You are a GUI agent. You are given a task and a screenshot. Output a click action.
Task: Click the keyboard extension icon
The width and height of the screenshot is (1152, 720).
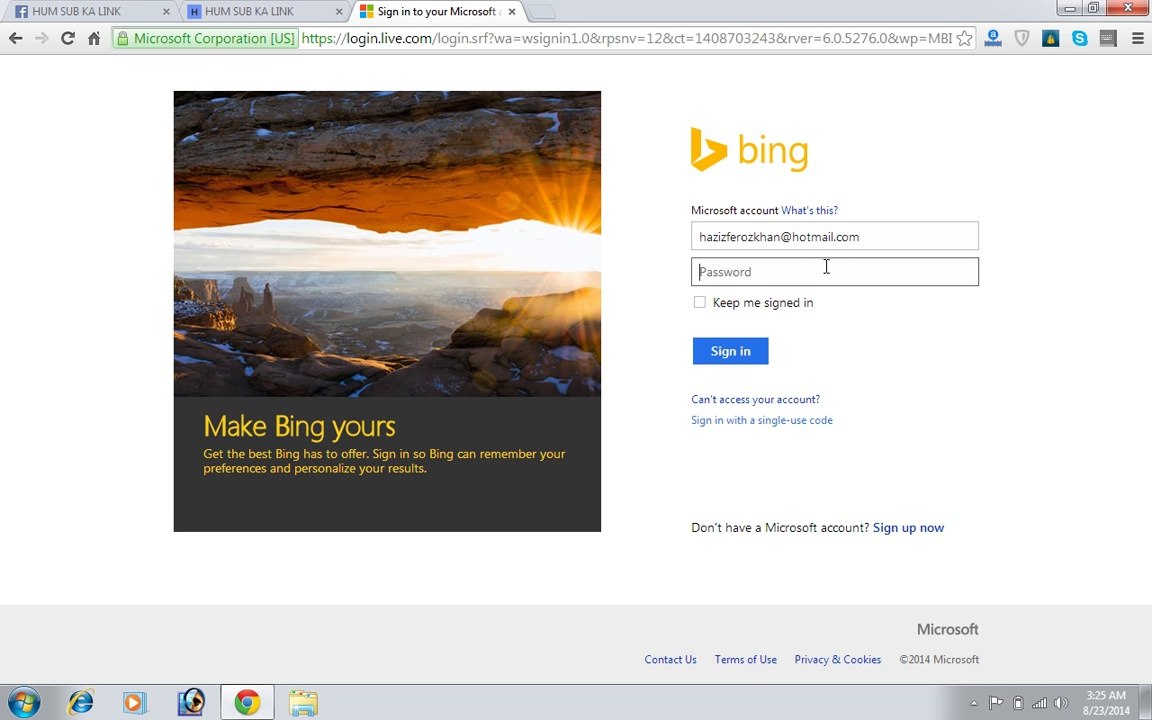[1108, 38]
